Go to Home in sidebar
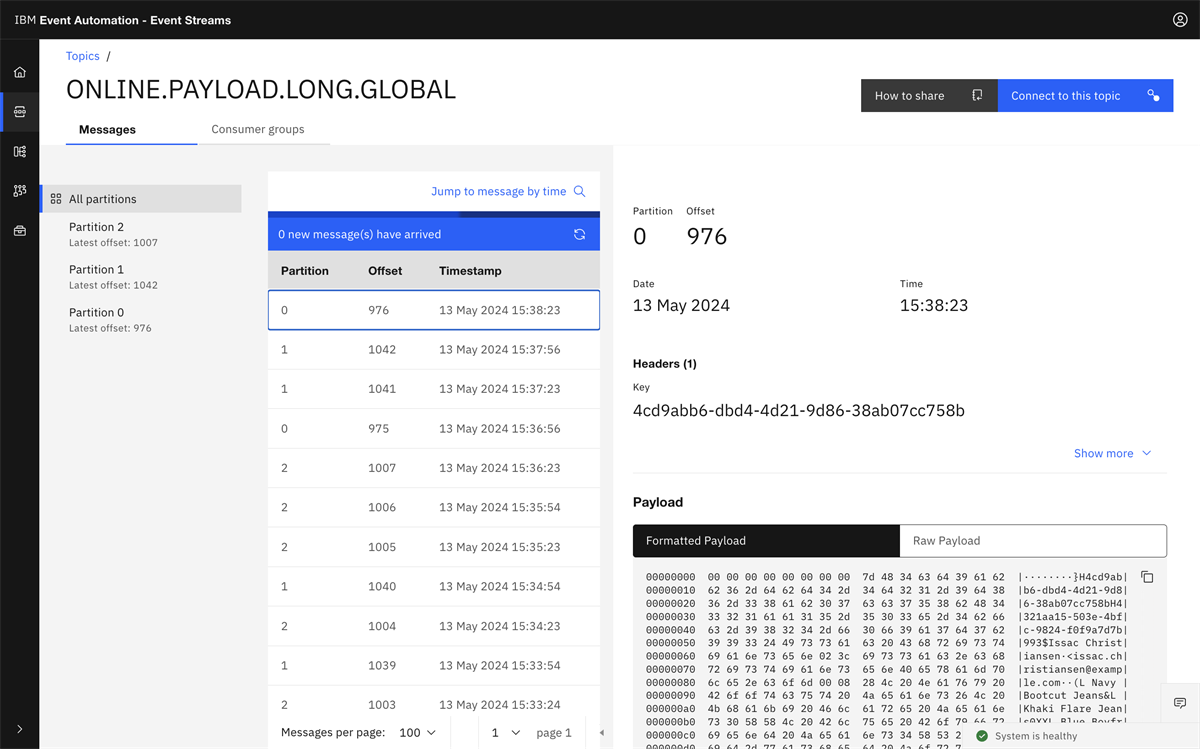 pyautogui.click(x=20, y=73)
